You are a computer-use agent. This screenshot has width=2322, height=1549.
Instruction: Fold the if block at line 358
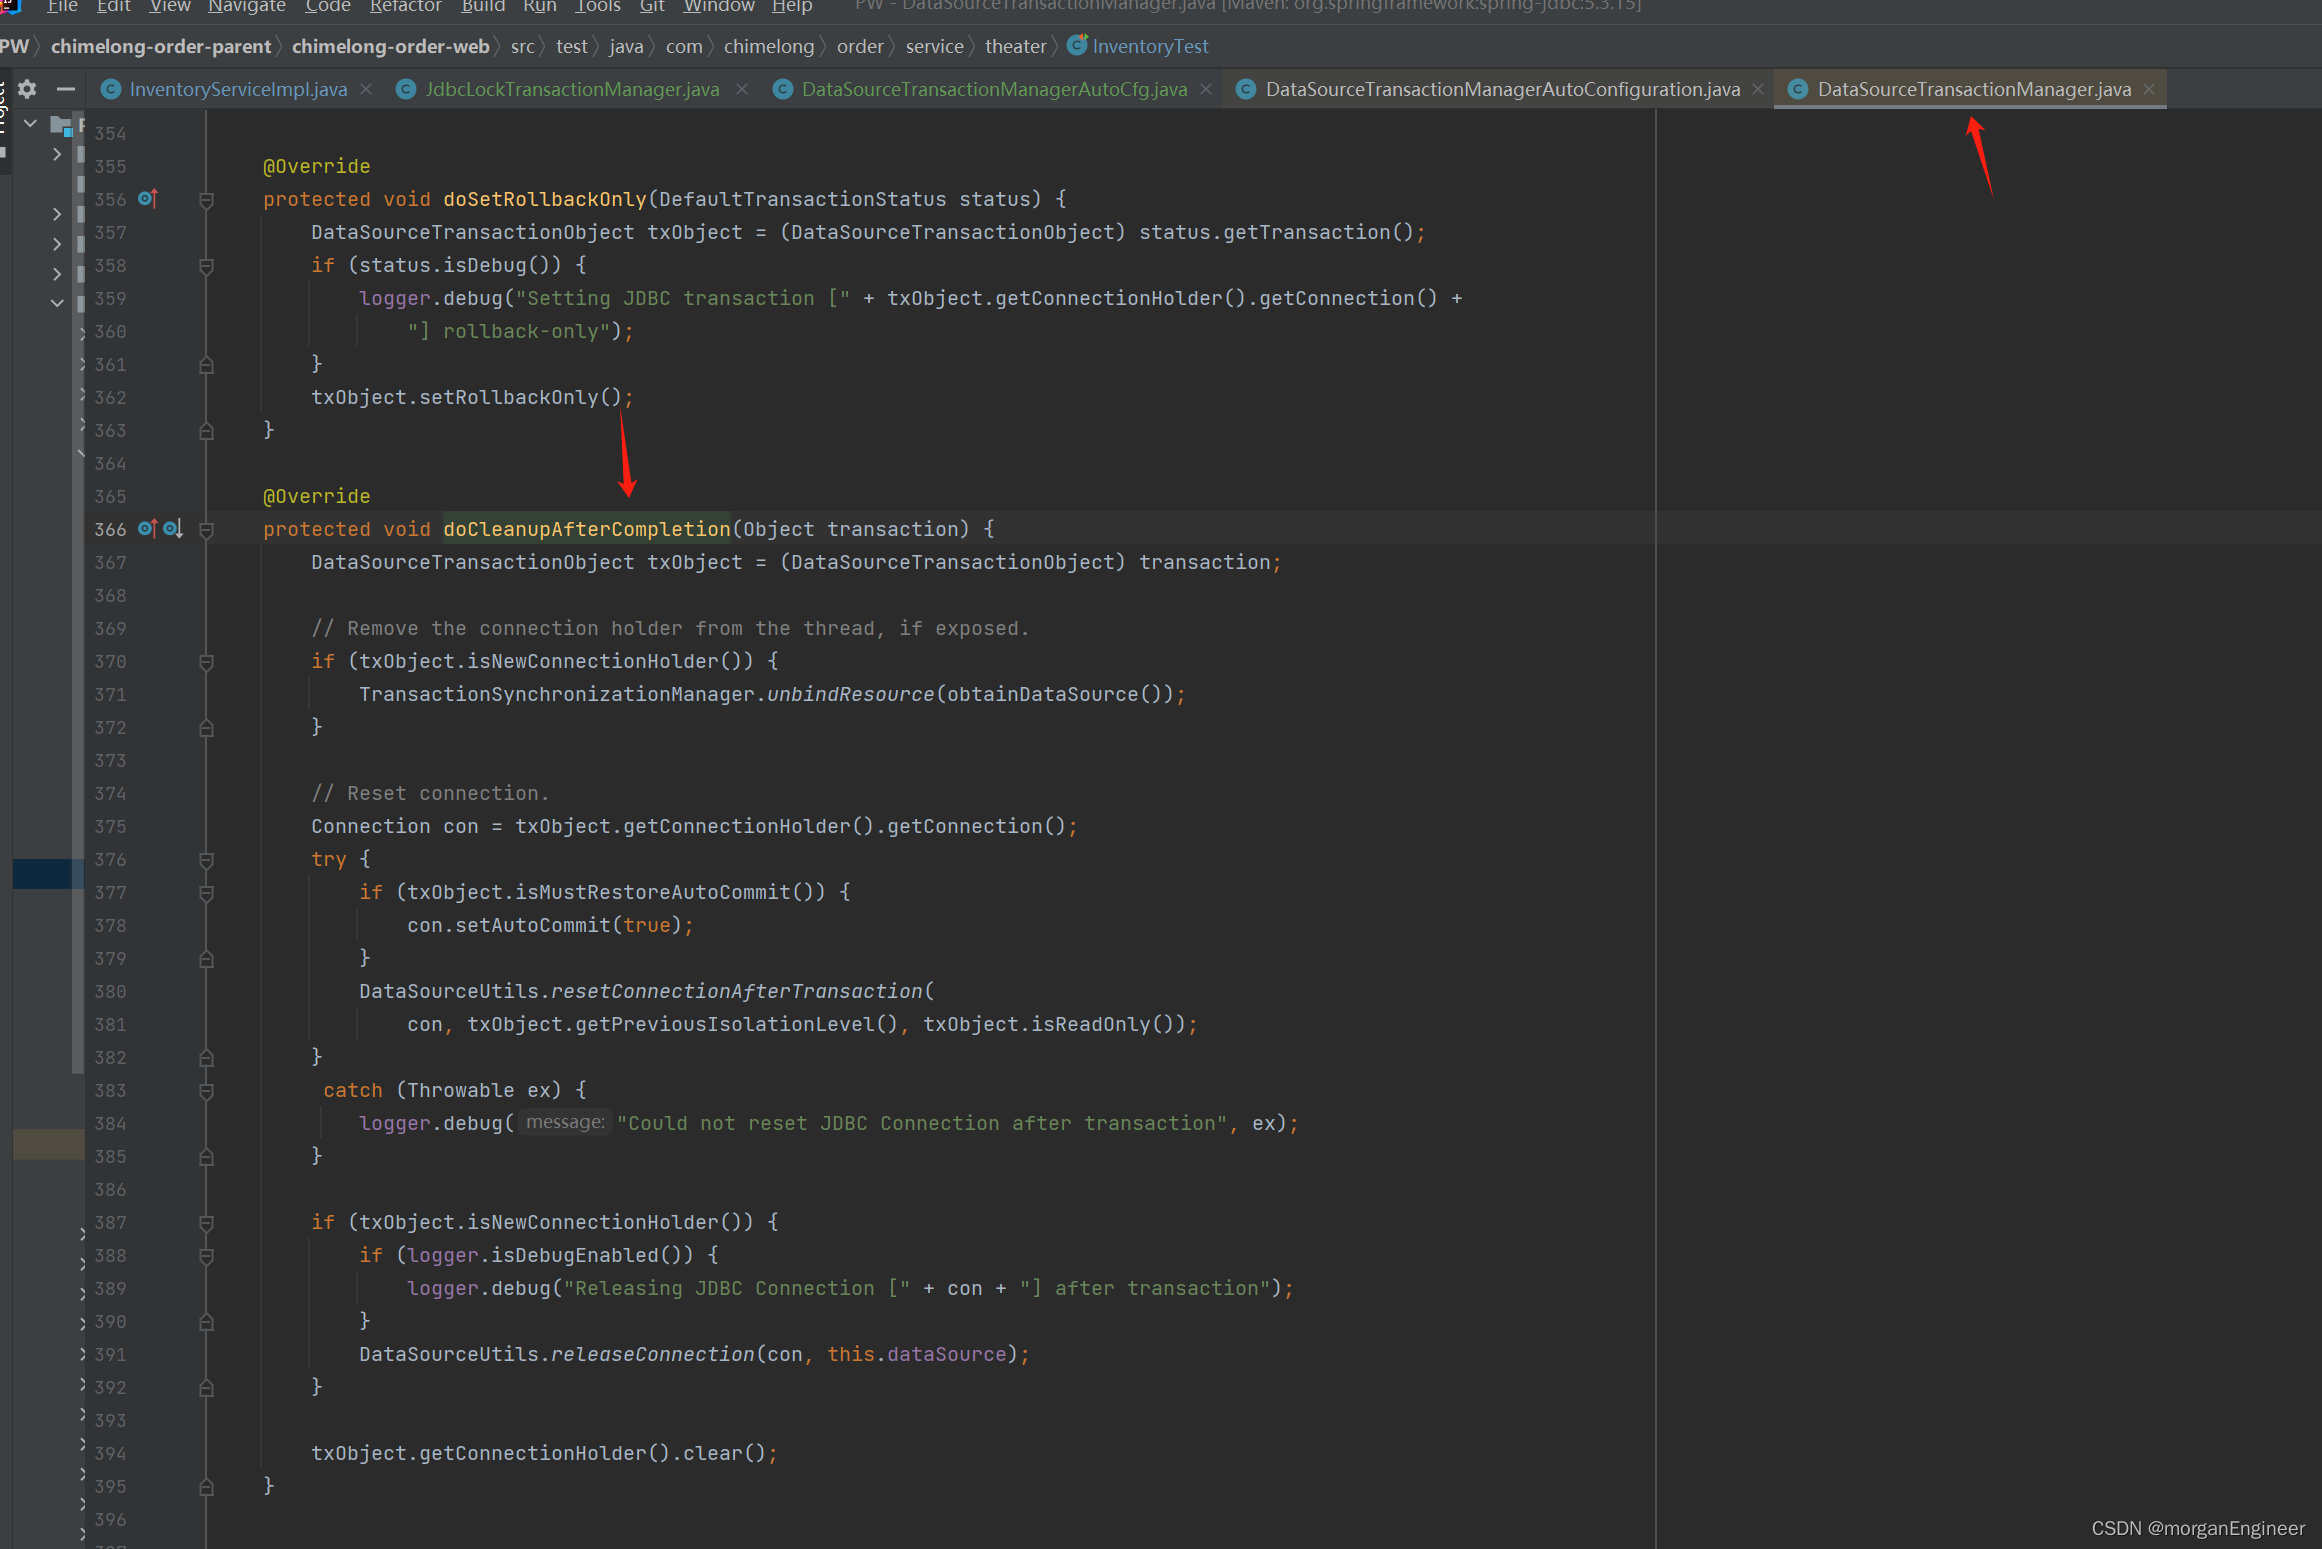(x=207, y=266)
